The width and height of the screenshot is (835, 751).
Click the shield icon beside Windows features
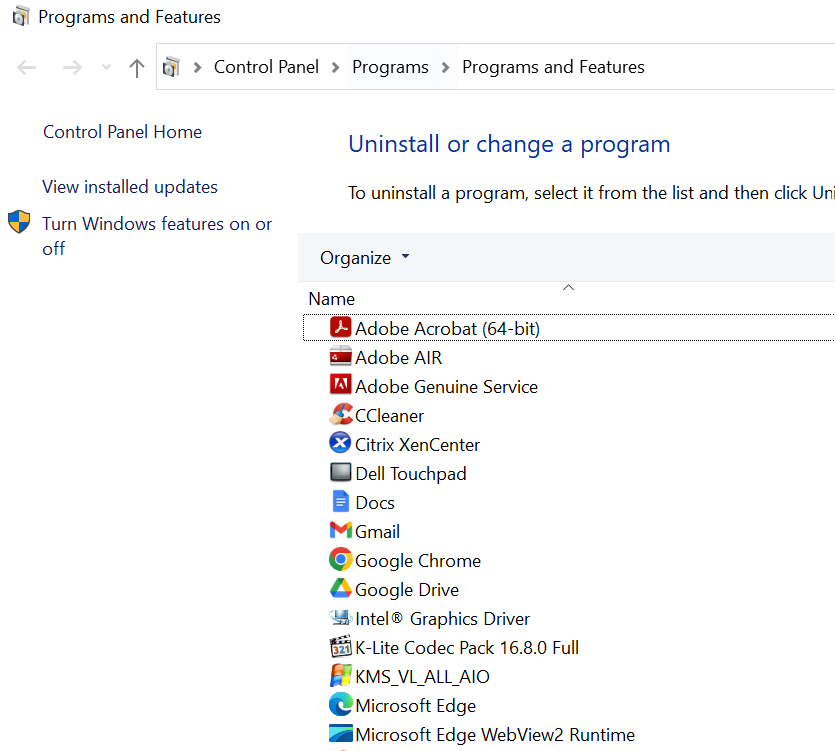[x=19, y=223]
